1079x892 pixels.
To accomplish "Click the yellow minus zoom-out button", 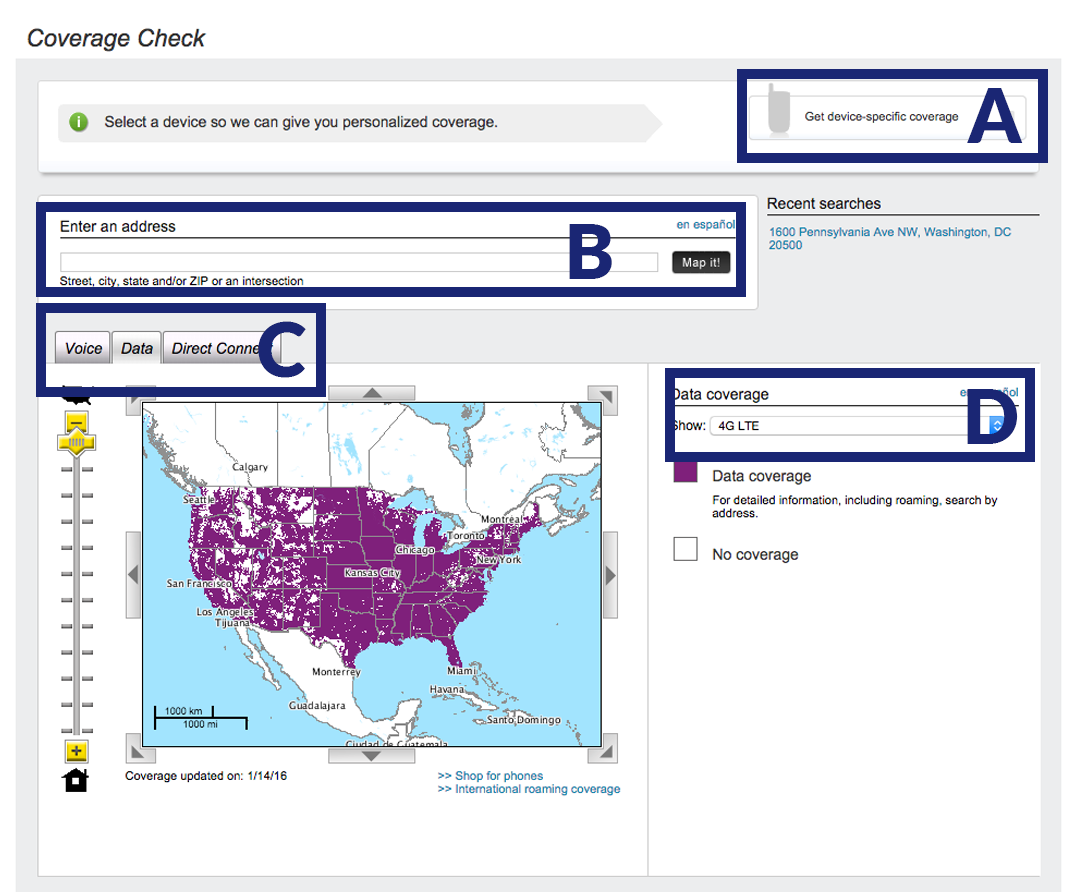I will tap(77, 421).
